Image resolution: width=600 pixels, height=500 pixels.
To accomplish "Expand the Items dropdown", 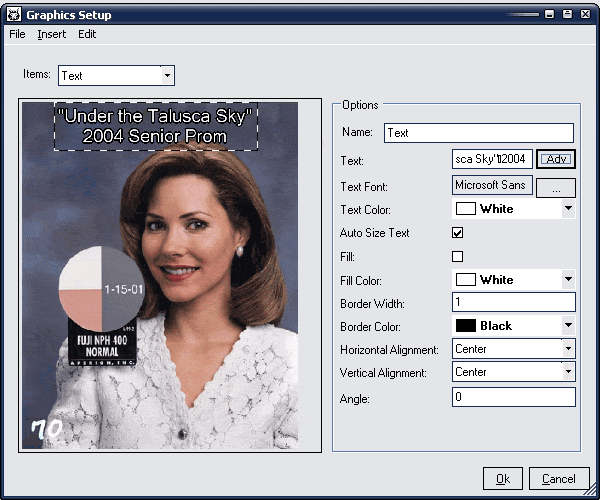I will tap(167, 75).
